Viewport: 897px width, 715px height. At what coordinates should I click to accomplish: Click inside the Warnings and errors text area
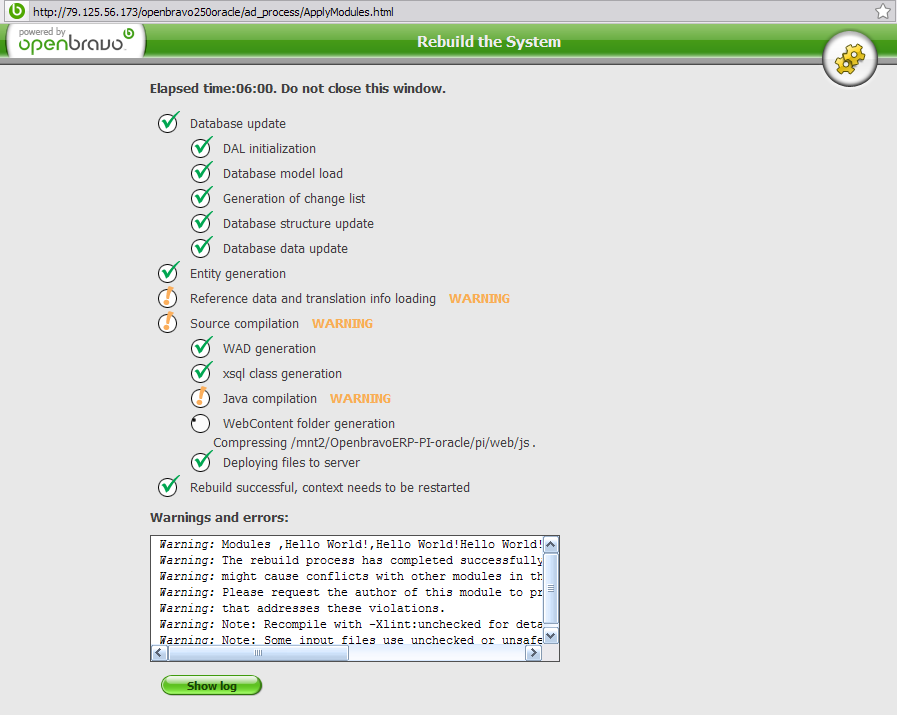[x=346, y=590]
